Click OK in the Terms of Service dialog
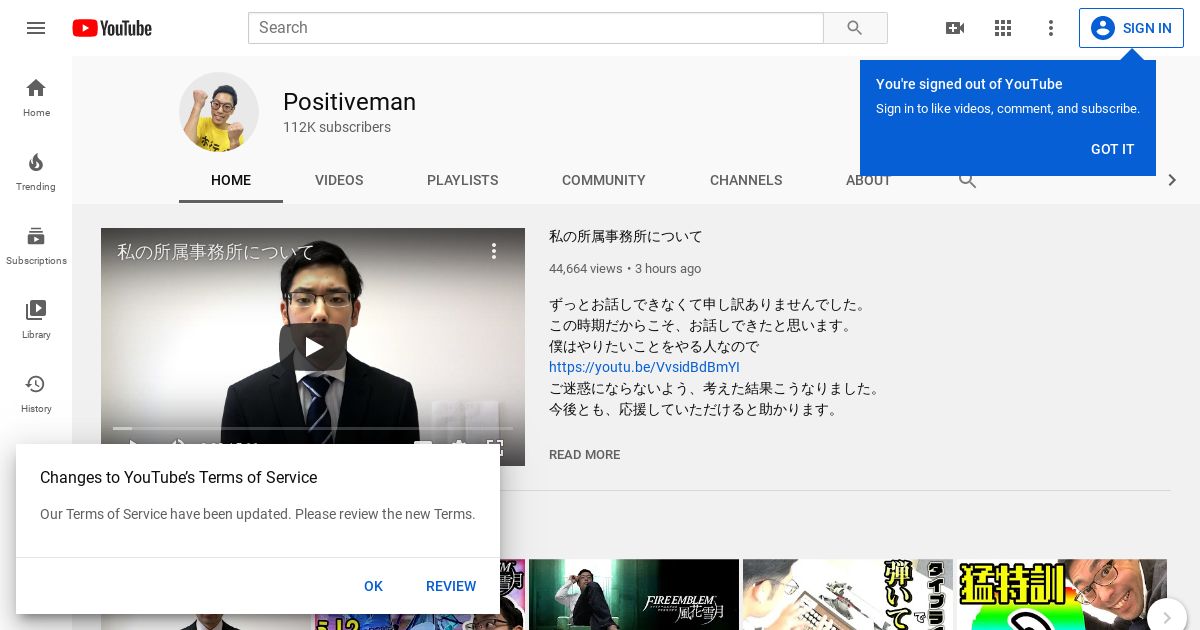 373,586
